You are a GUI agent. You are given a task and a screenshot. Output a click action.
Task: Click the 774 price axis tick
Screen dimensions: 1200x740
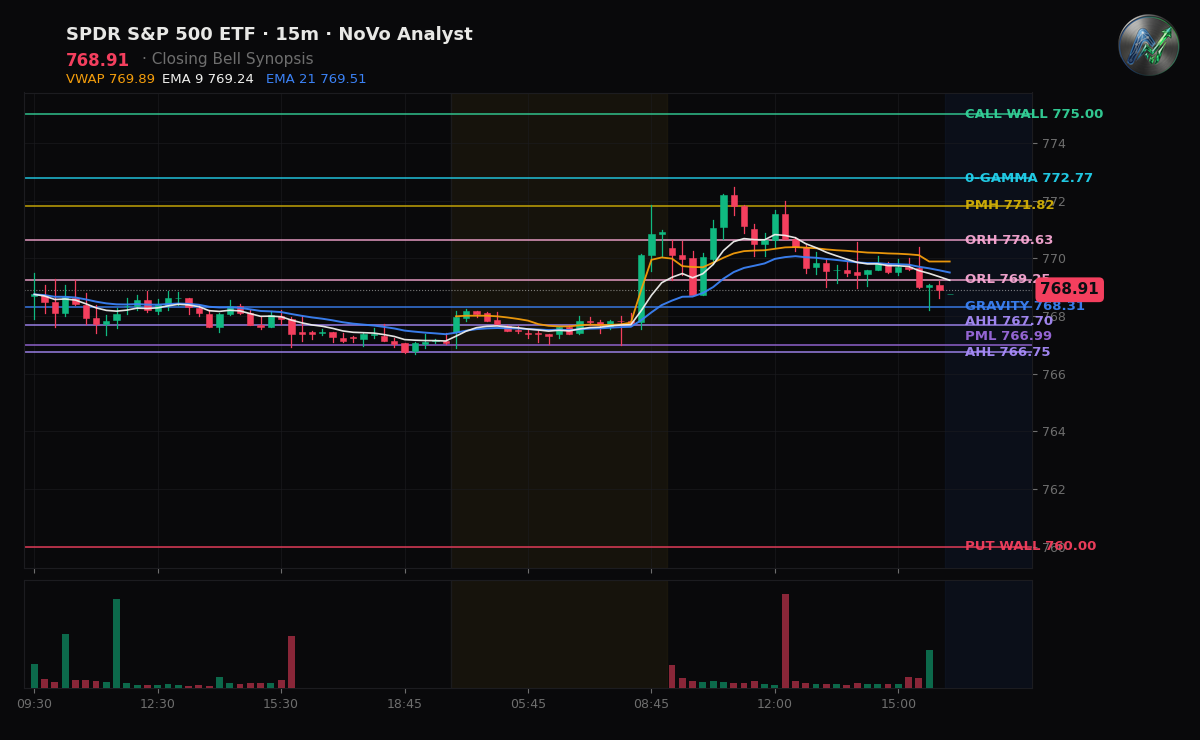pos(1054,144)
